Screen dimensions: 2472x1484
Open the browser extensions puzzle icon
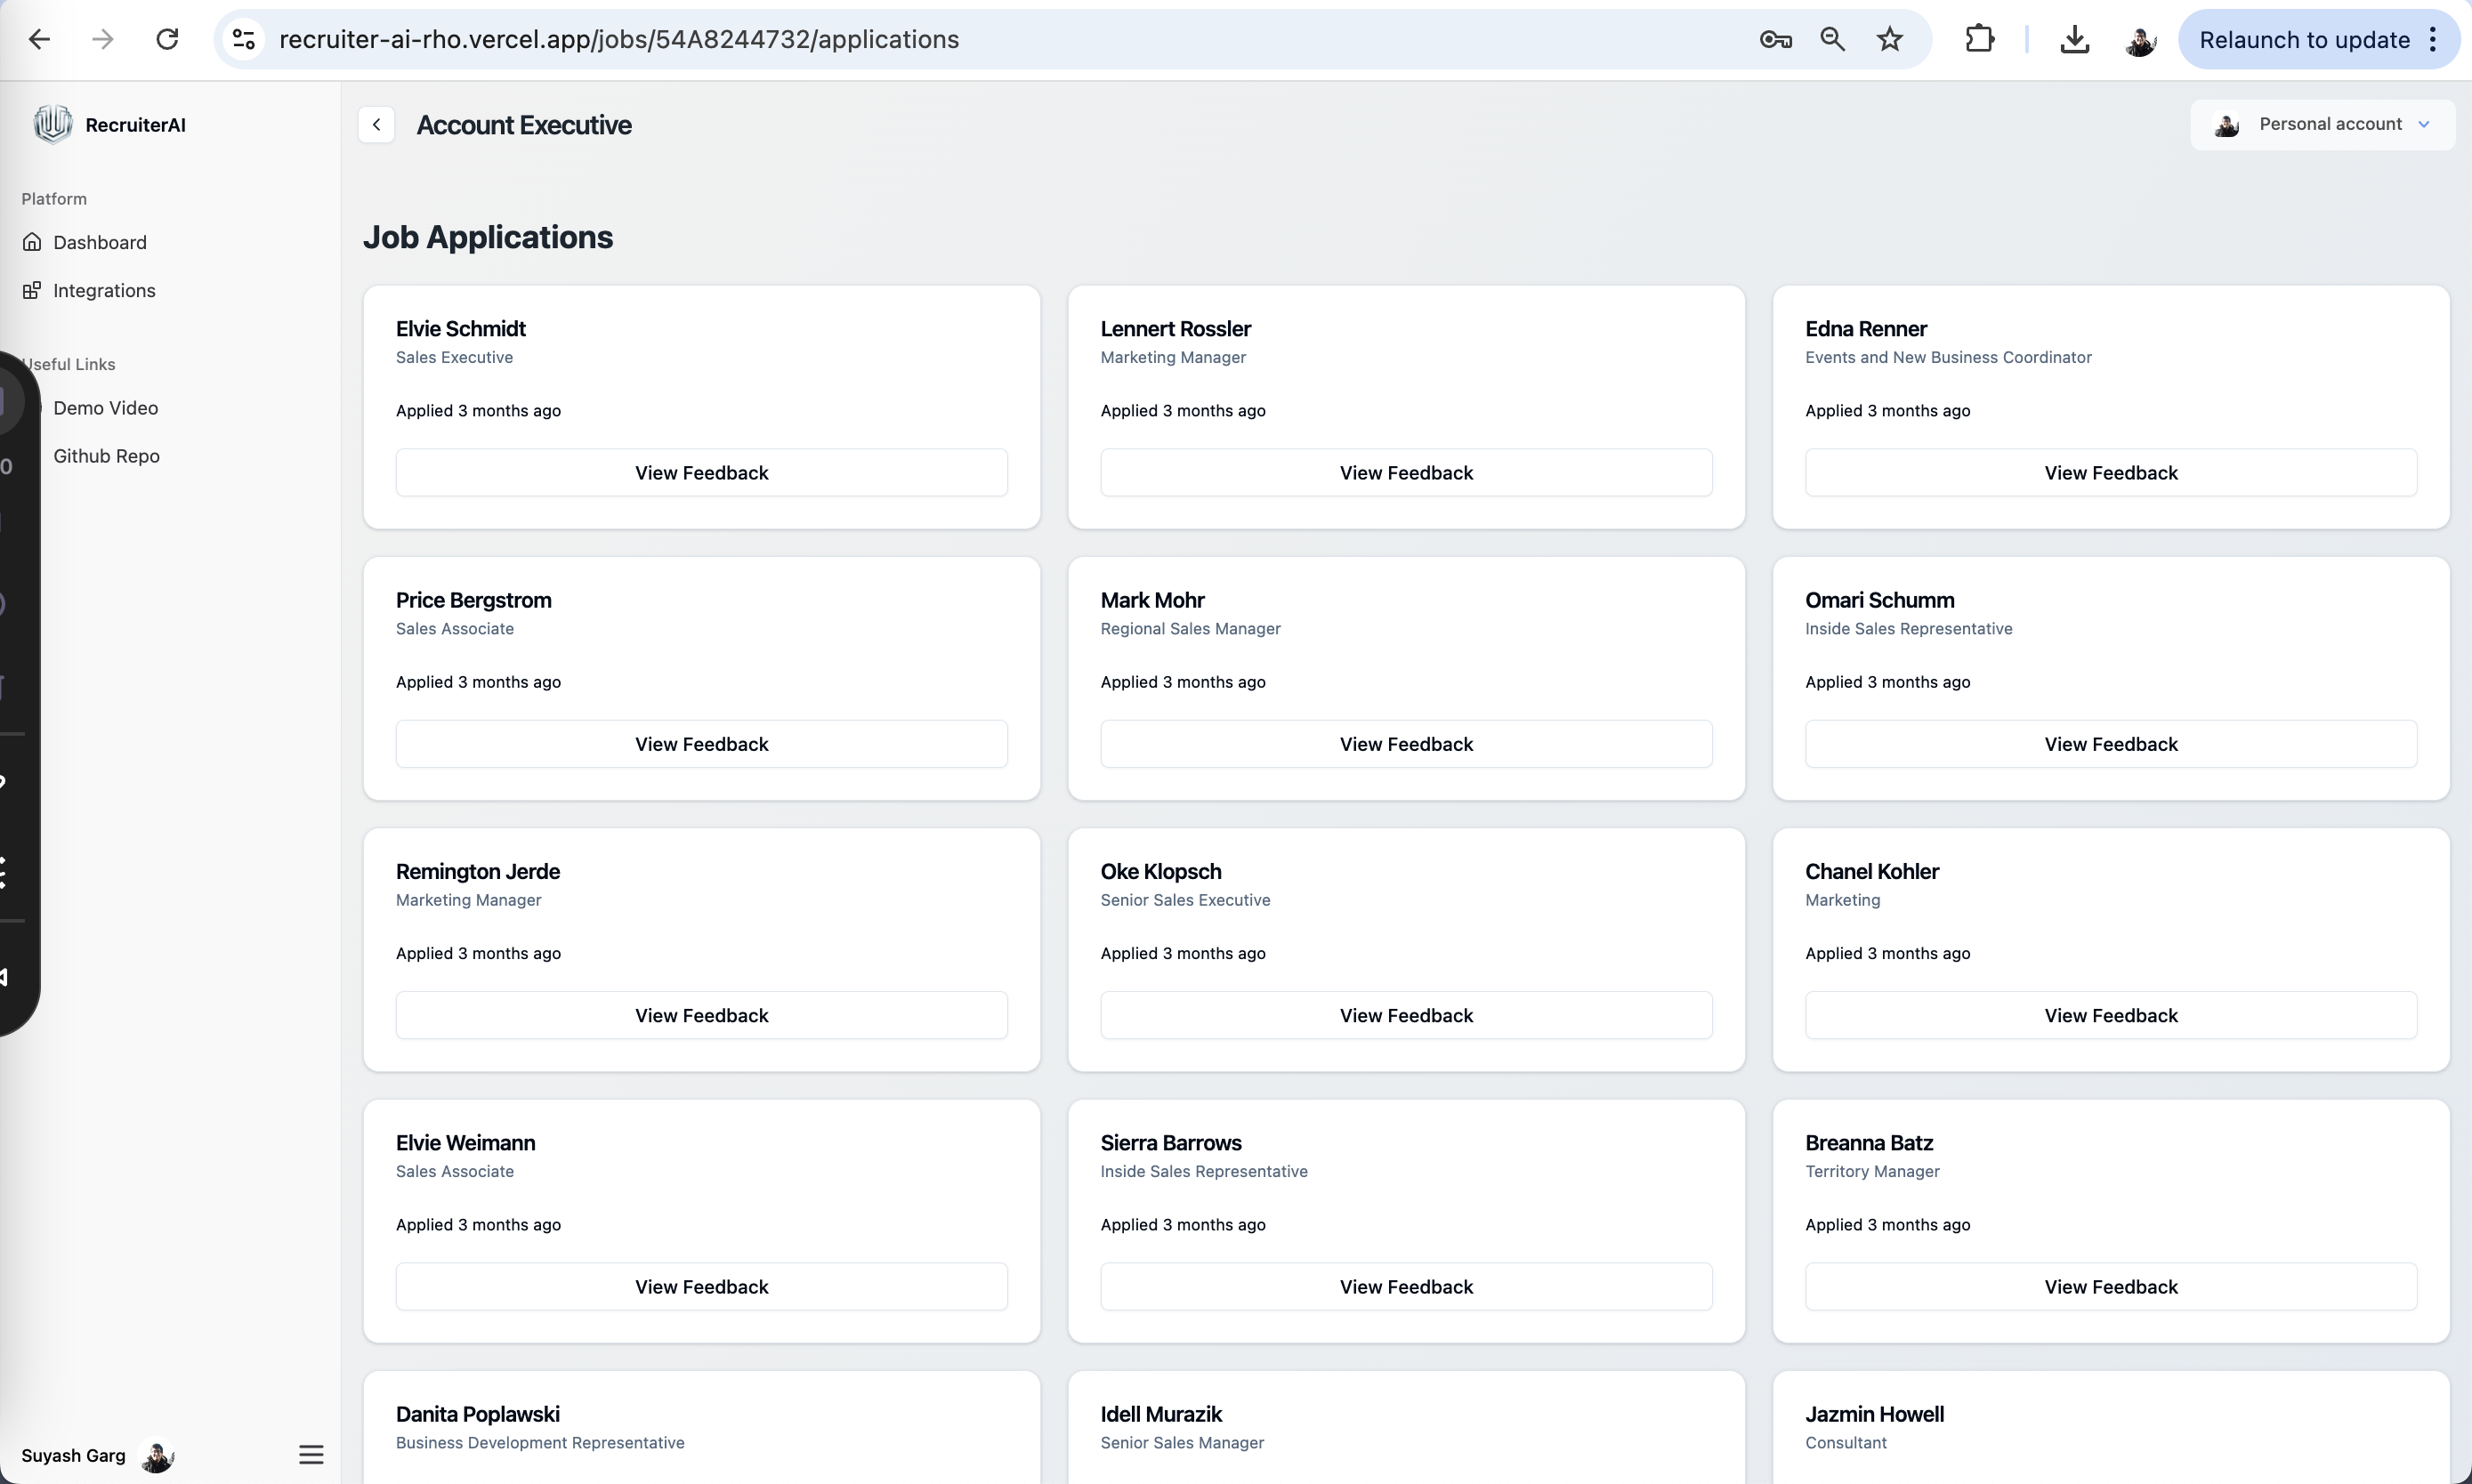[1979, 39]
